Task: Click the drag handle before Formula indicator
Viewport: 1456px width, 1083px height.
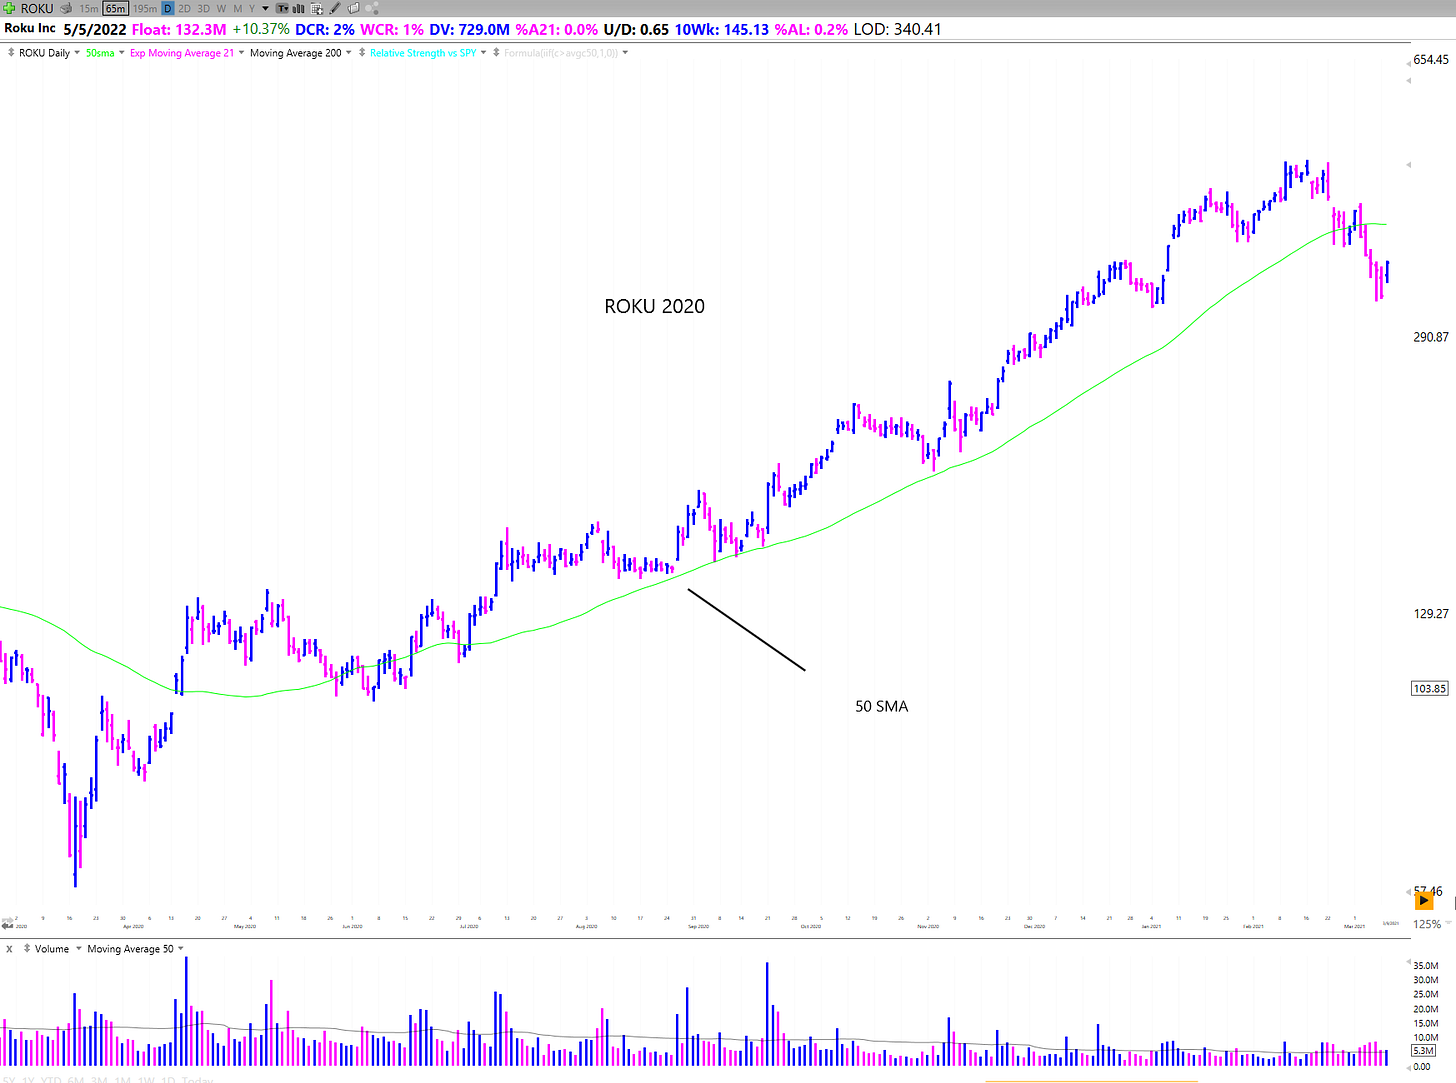Action: [496, 53]
